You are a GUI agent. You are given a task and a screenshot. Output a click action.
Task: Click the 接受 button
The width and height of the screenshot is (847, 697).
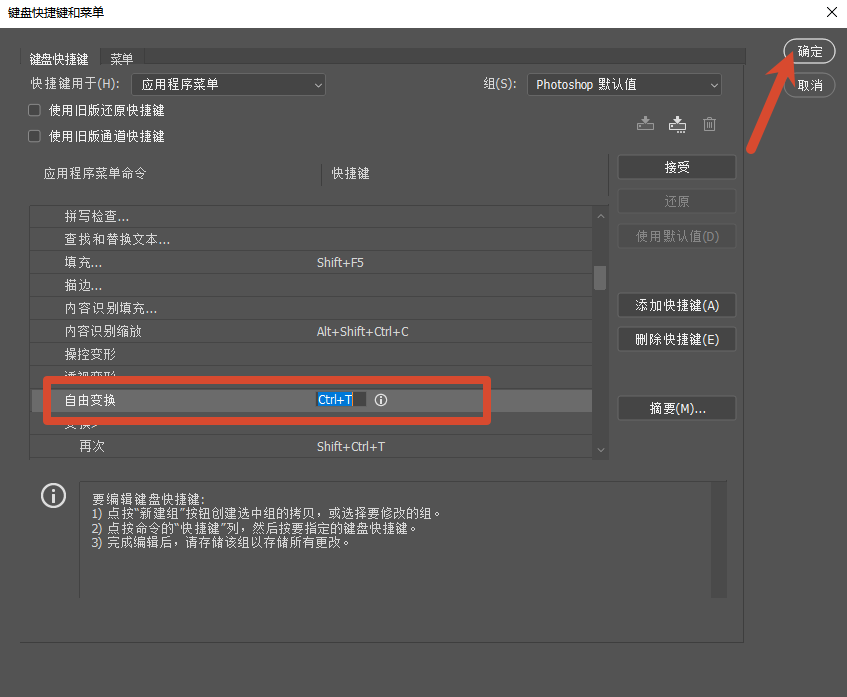677,167
